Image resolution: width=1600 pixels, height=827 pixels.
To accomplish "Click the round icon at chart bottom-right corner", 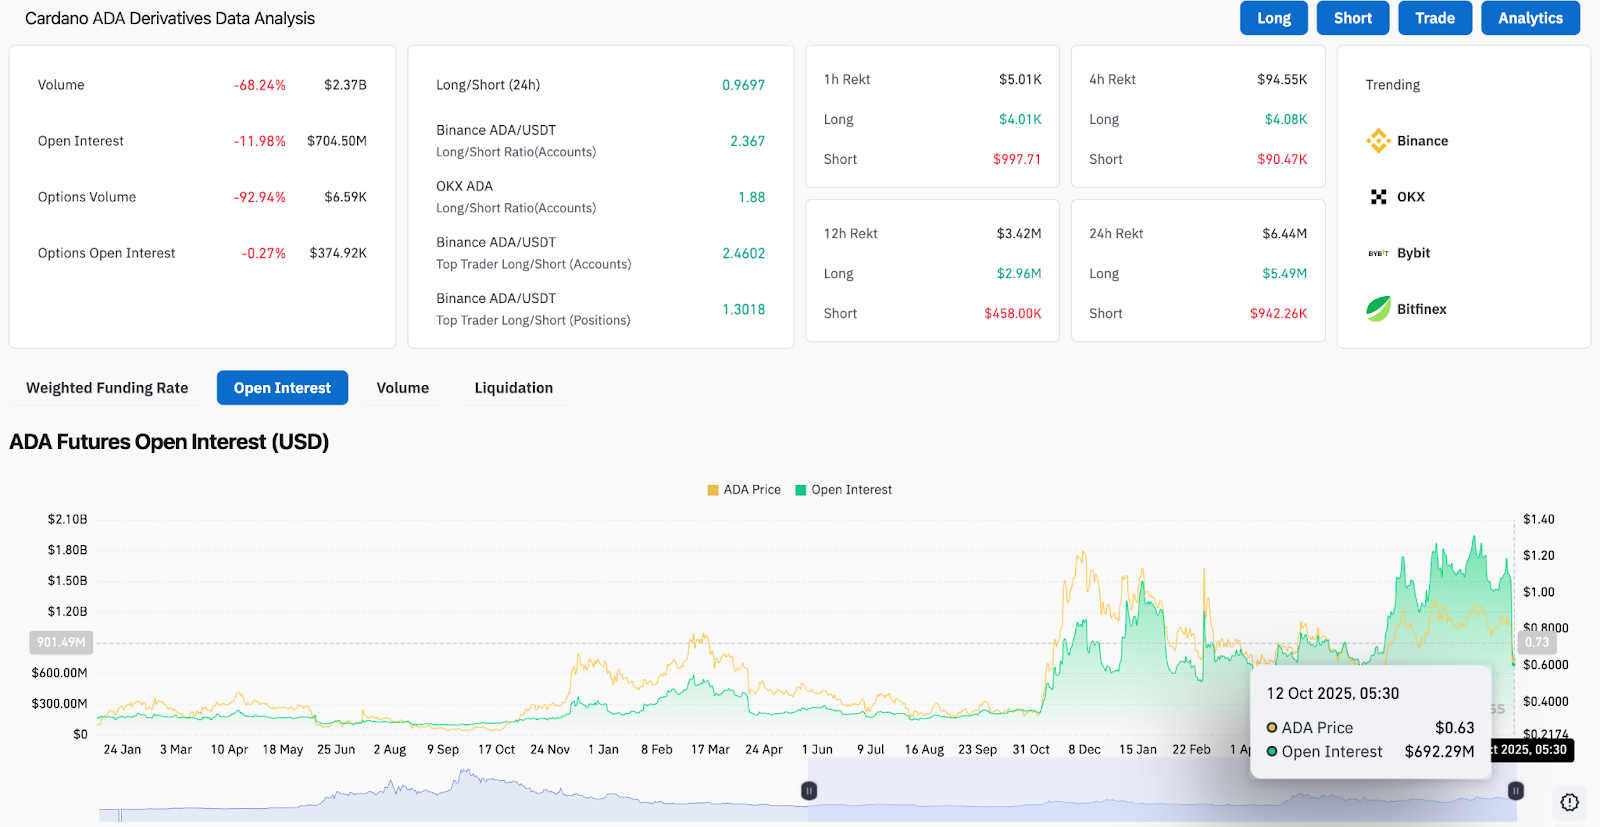I will coord(1569,802).
